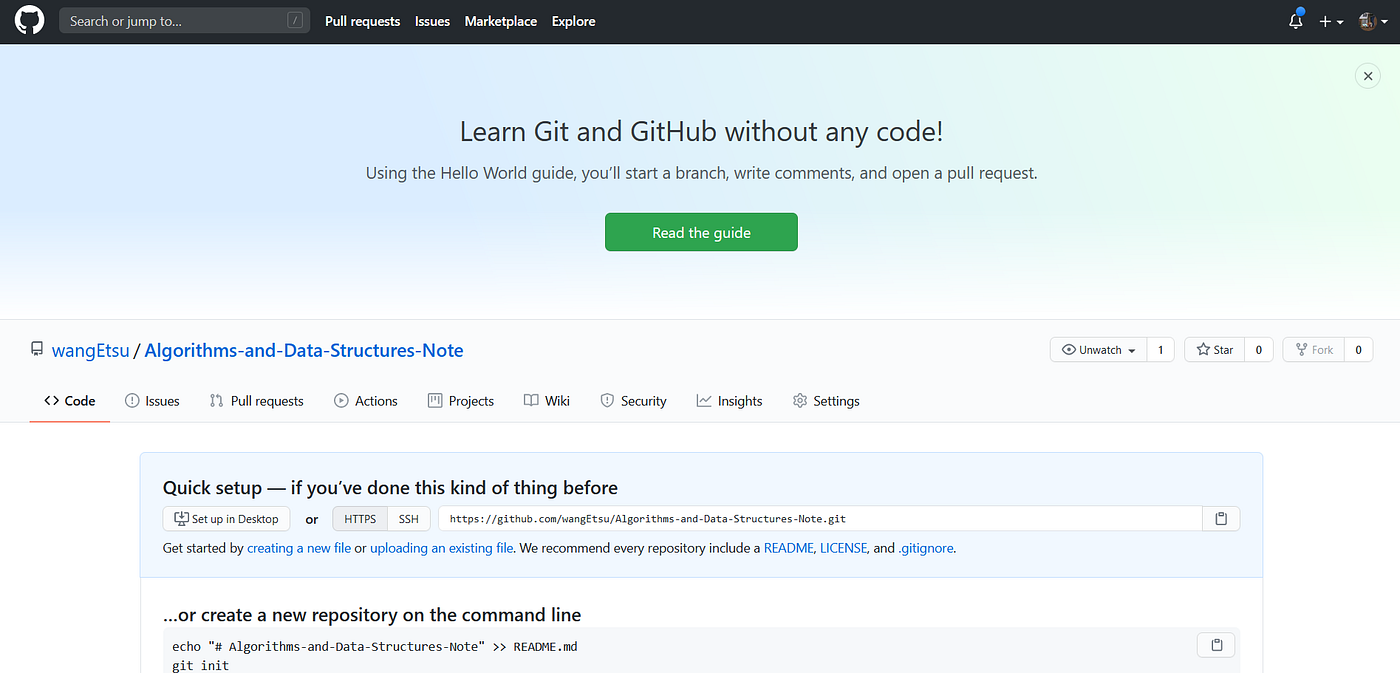The width and height of the screenshot is (1400, 673).
Task: Click the git init command text
Action: tap(200, 665)
